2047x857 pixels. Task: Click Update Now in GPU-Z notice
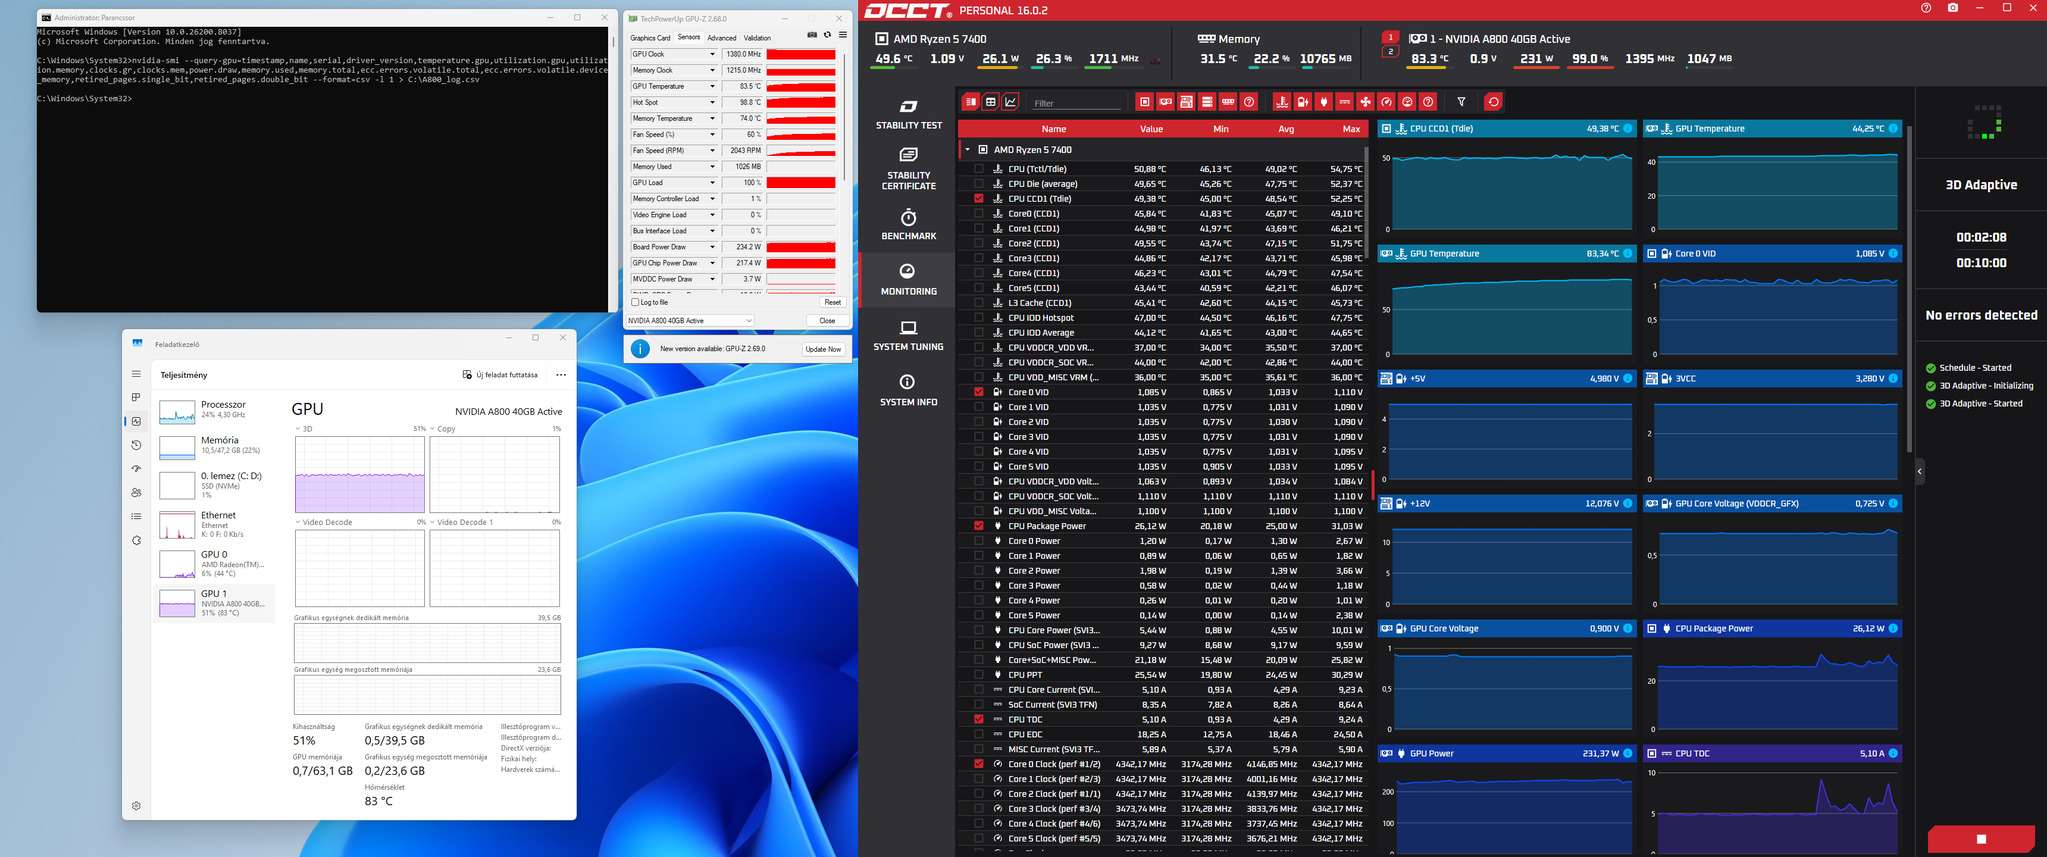pos(823,349)
